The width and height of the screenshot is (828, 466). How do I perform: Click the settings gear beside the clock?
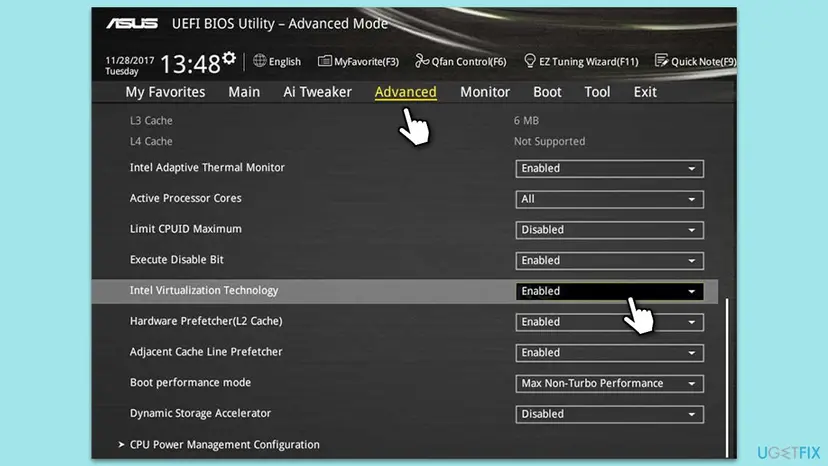pos(229,58)
